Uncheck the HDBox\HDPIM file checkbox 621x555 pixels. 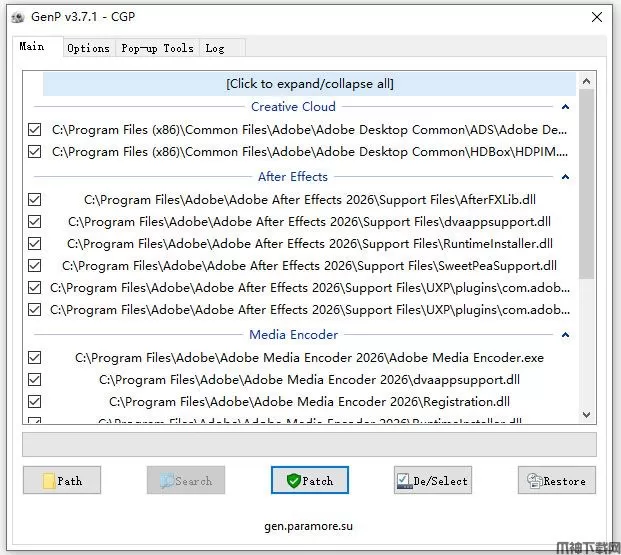tap(34, 151)
